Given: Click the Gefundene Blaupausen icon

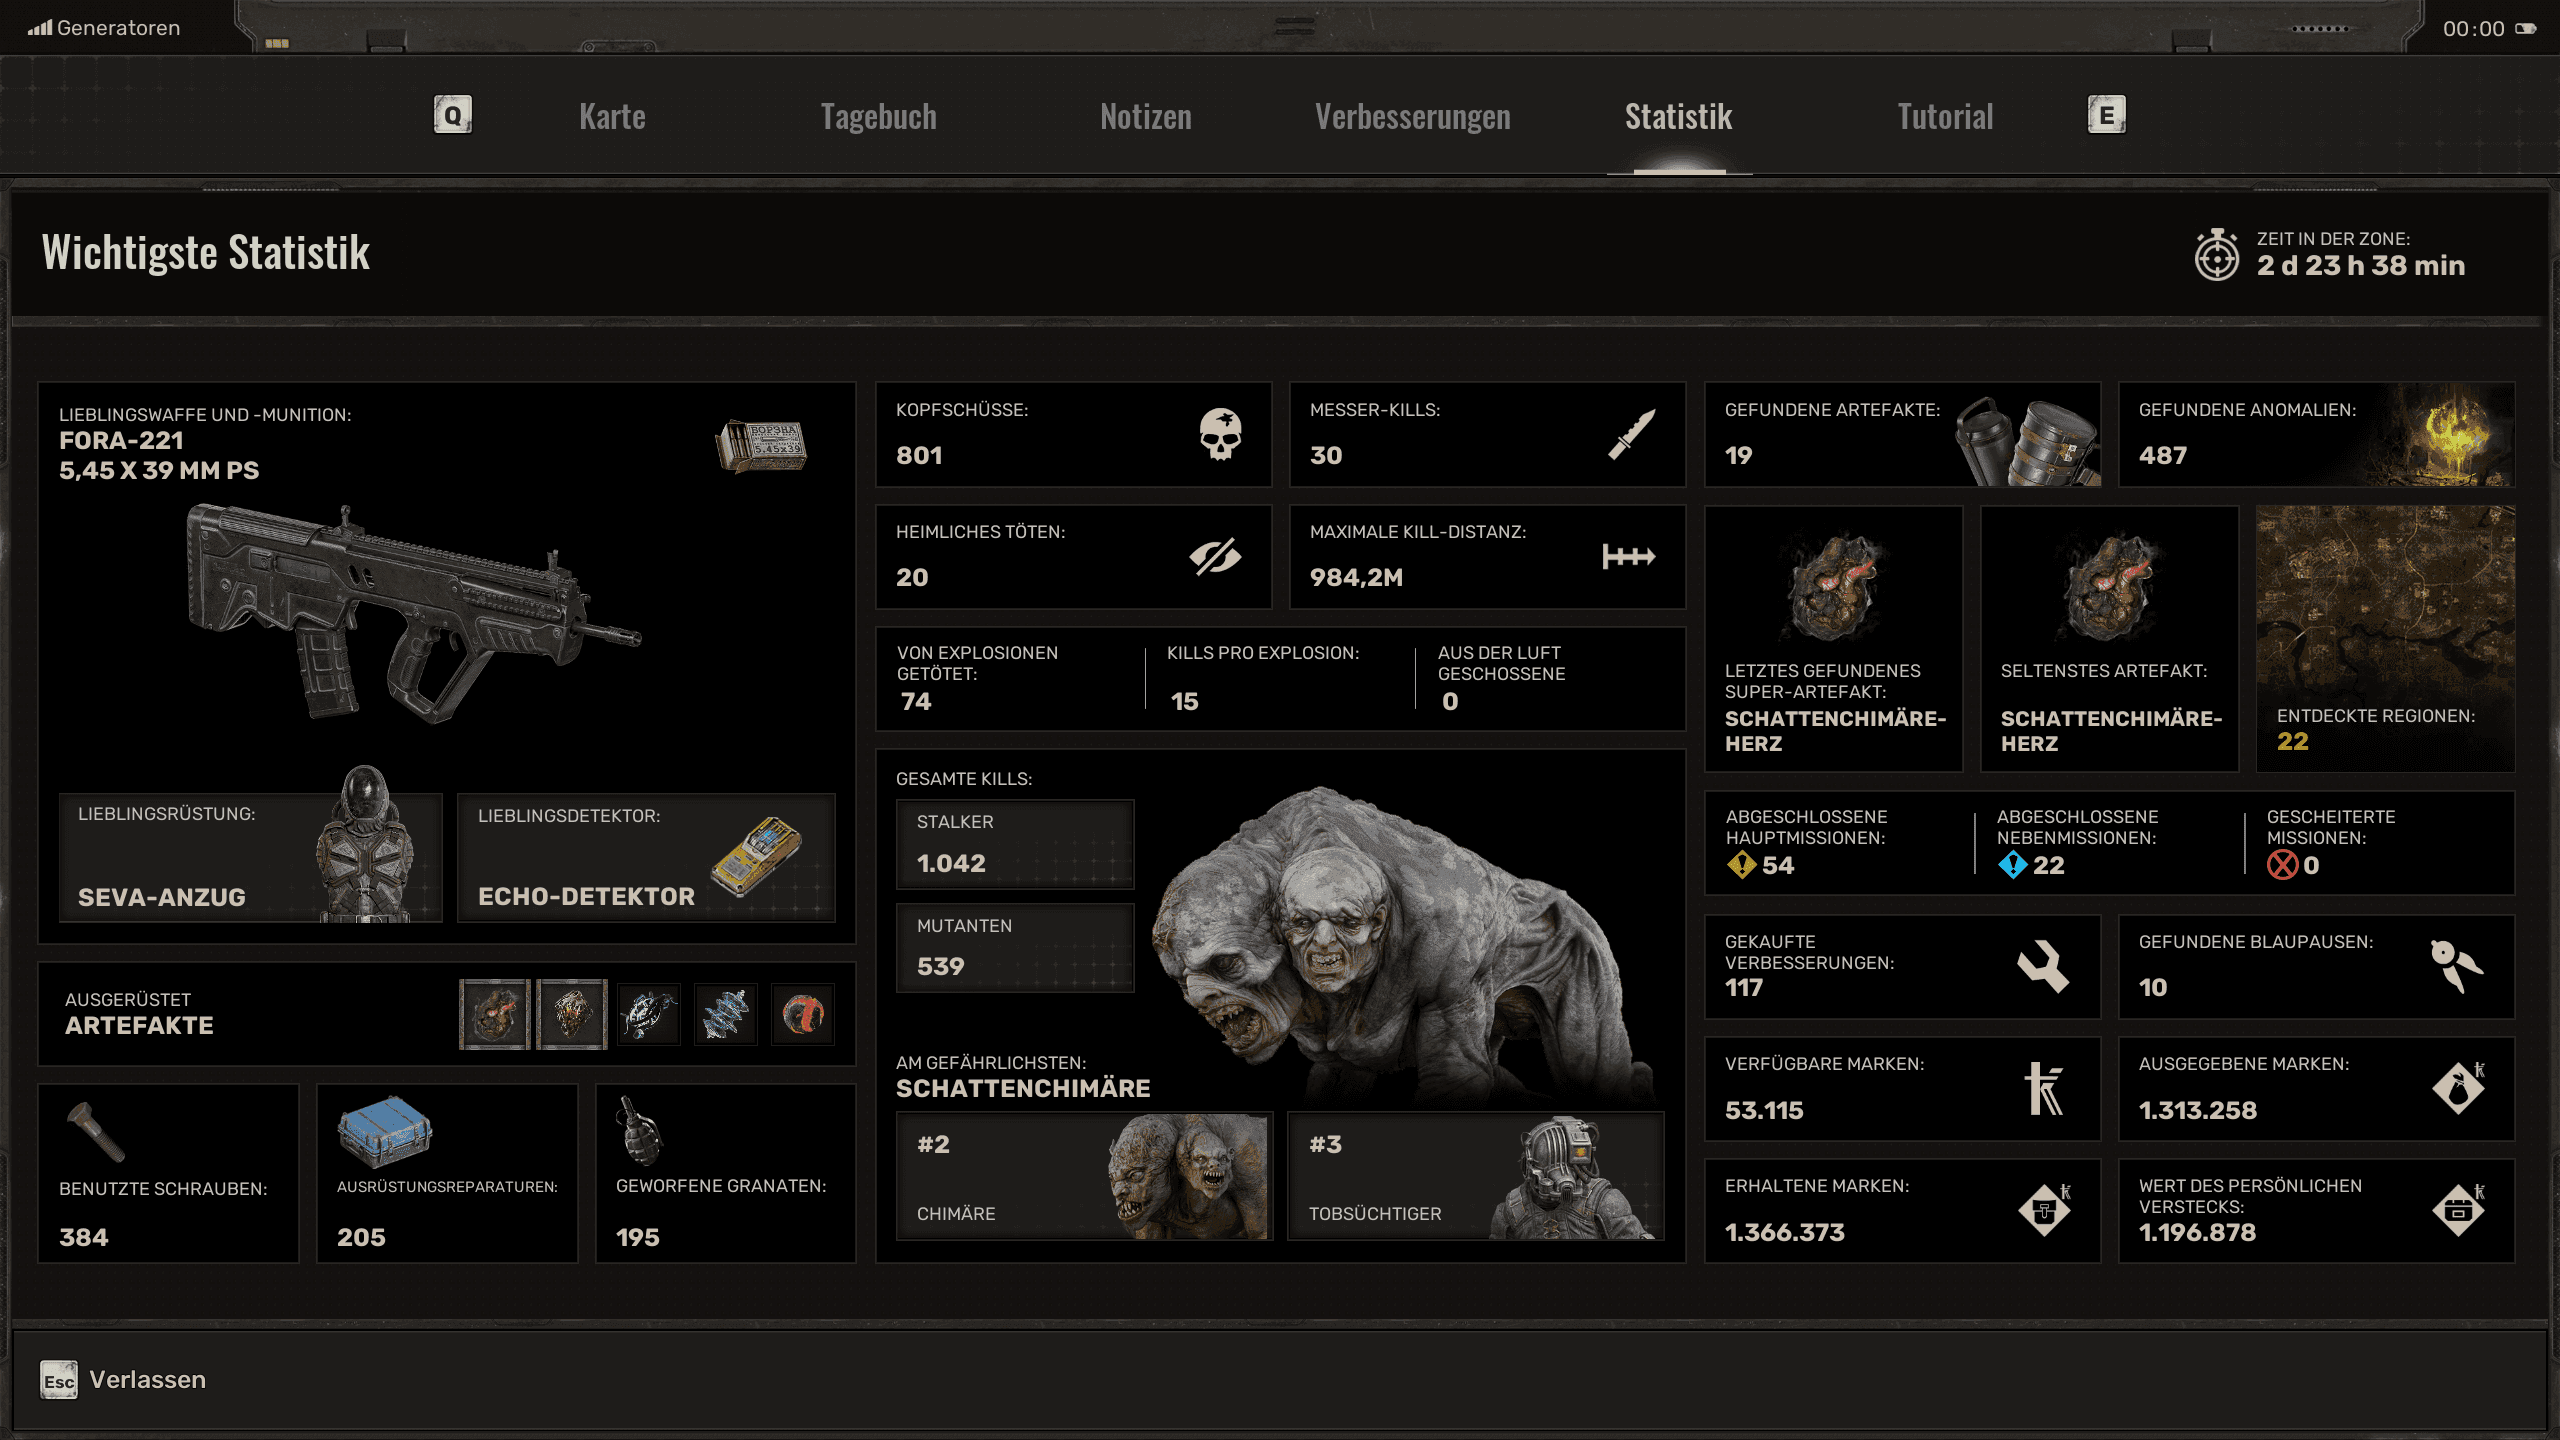Looking at the screenshot, I should pyautogui.click(x=2457, y=966).
